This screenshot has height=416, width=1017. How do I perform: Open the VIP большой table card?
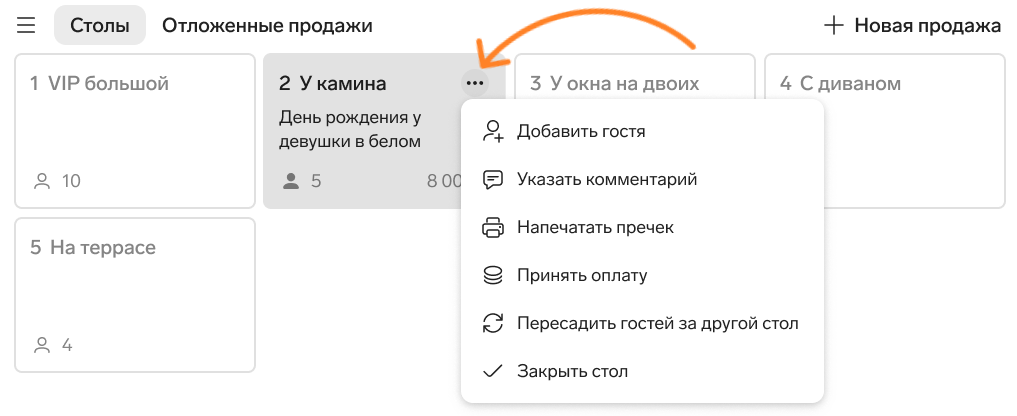click(135, 131)
